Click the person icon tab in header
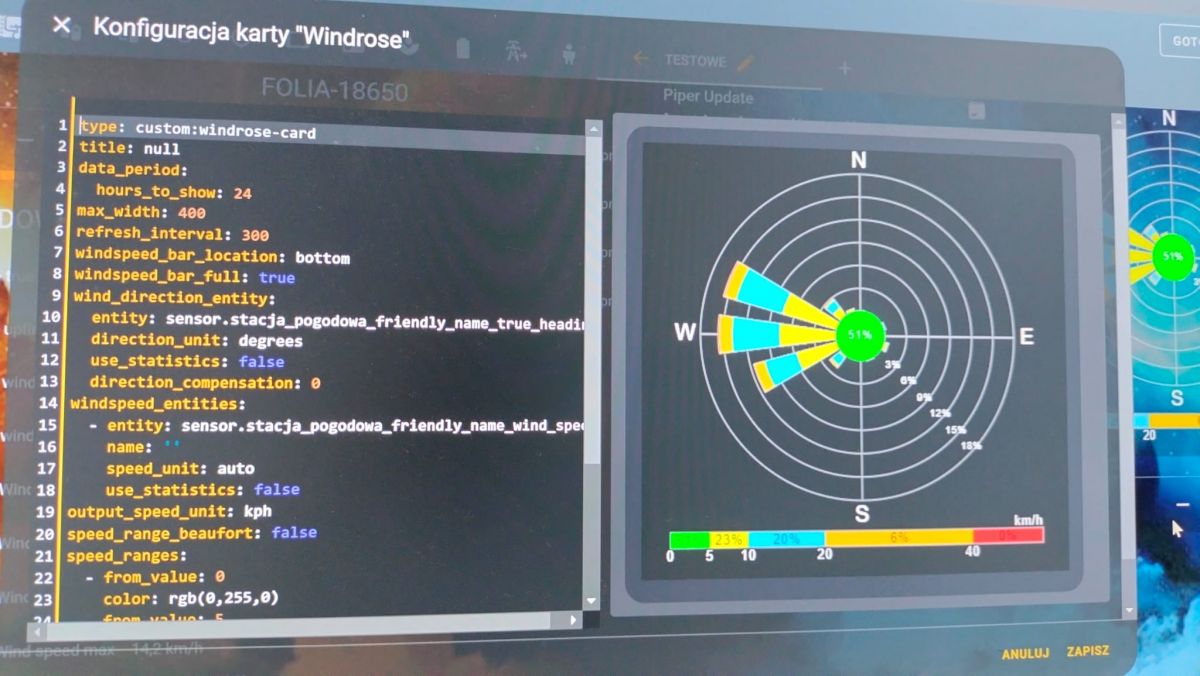 569,54
